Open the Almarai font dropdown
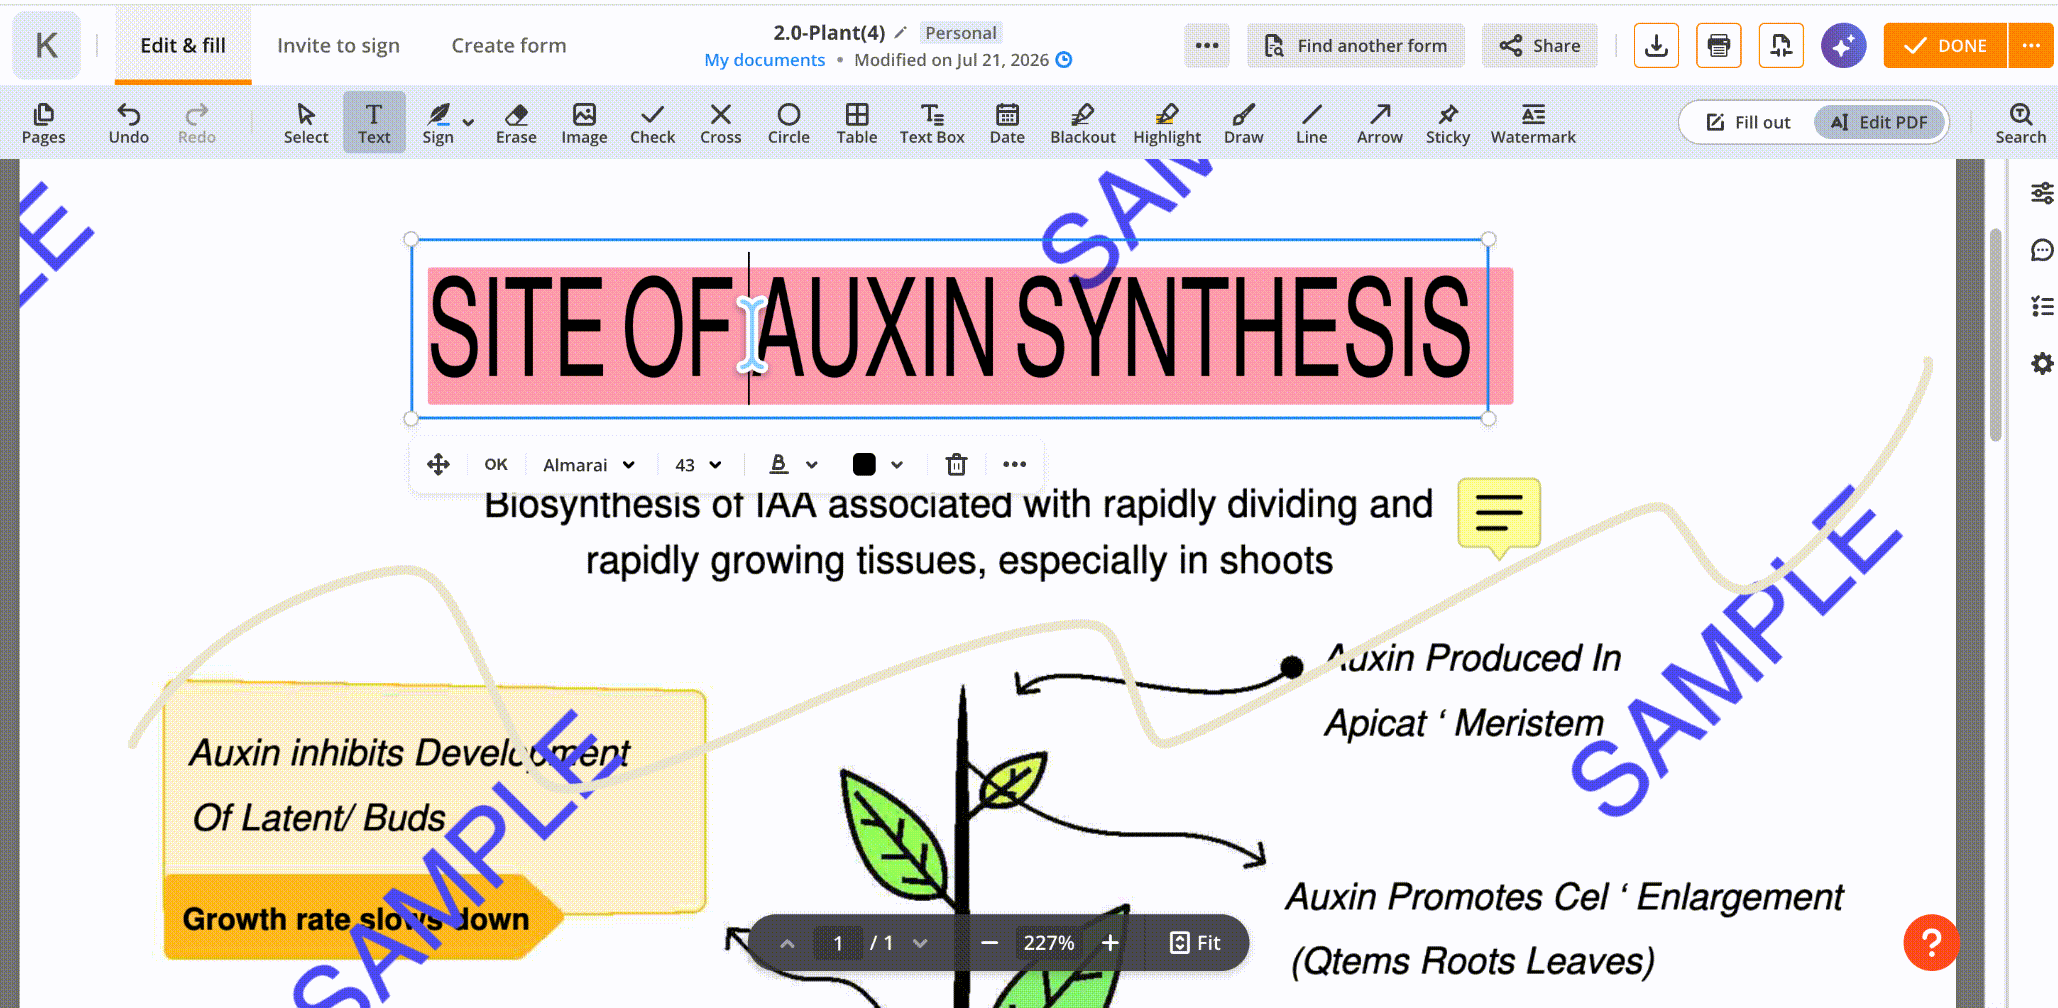 (589, 465)
